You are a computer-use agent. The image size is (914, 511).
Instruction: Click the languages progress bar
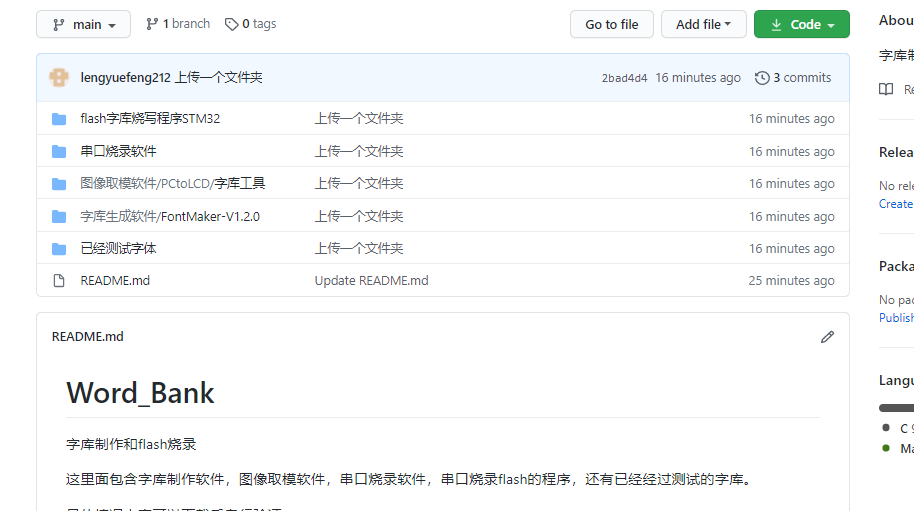pos(896,408)
